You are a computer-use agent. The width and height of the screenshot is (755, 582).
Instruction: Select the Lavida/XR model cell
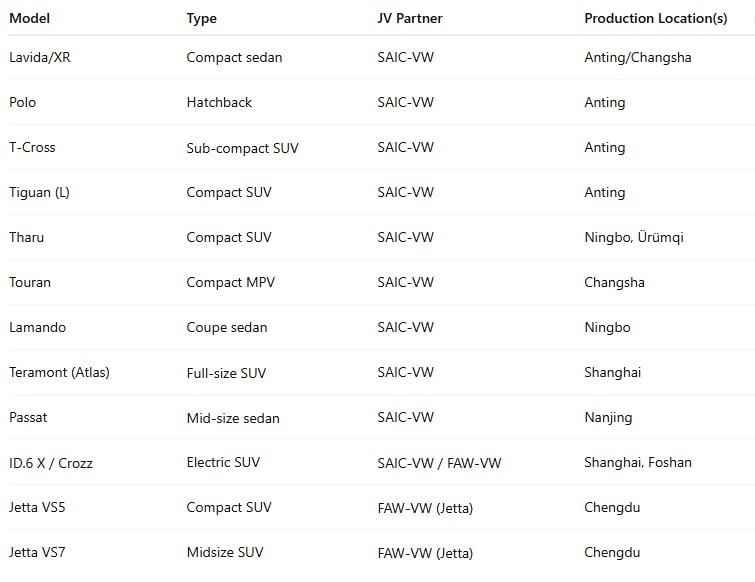[40, 57]
